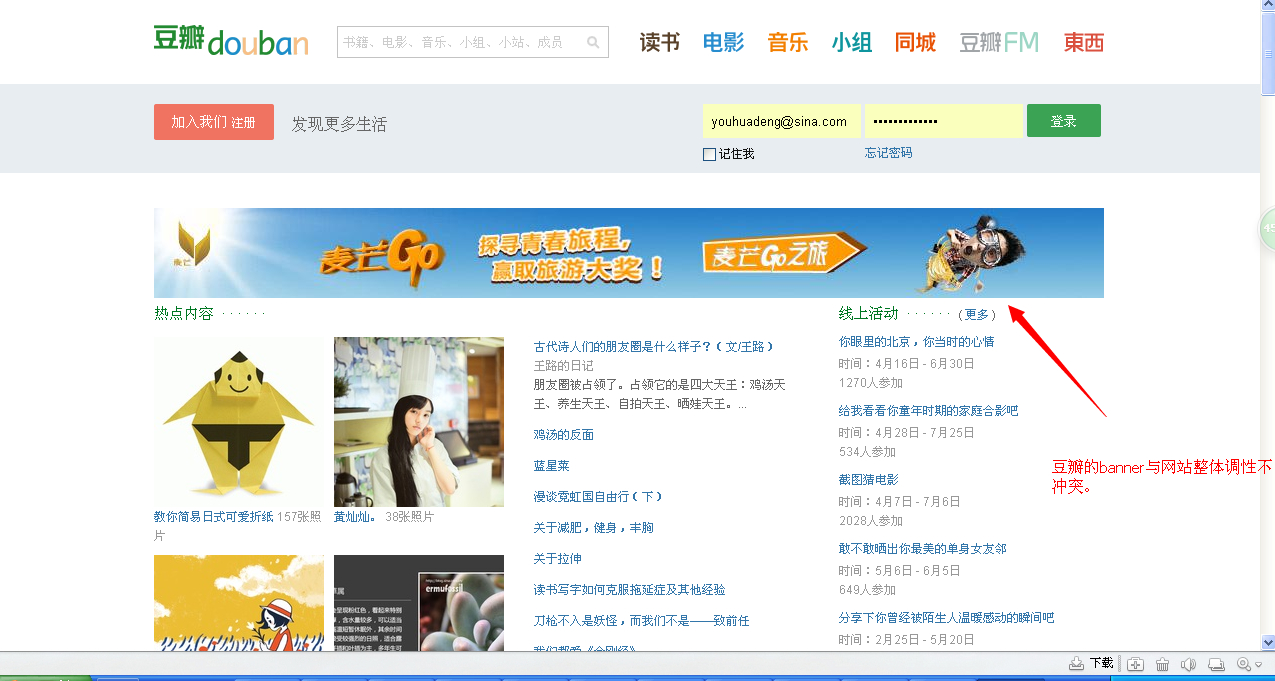Viewport: 1275px width, 681px height.
Task: Click the multi-window icon in status bar
Action: click(x=1215, y=664)
